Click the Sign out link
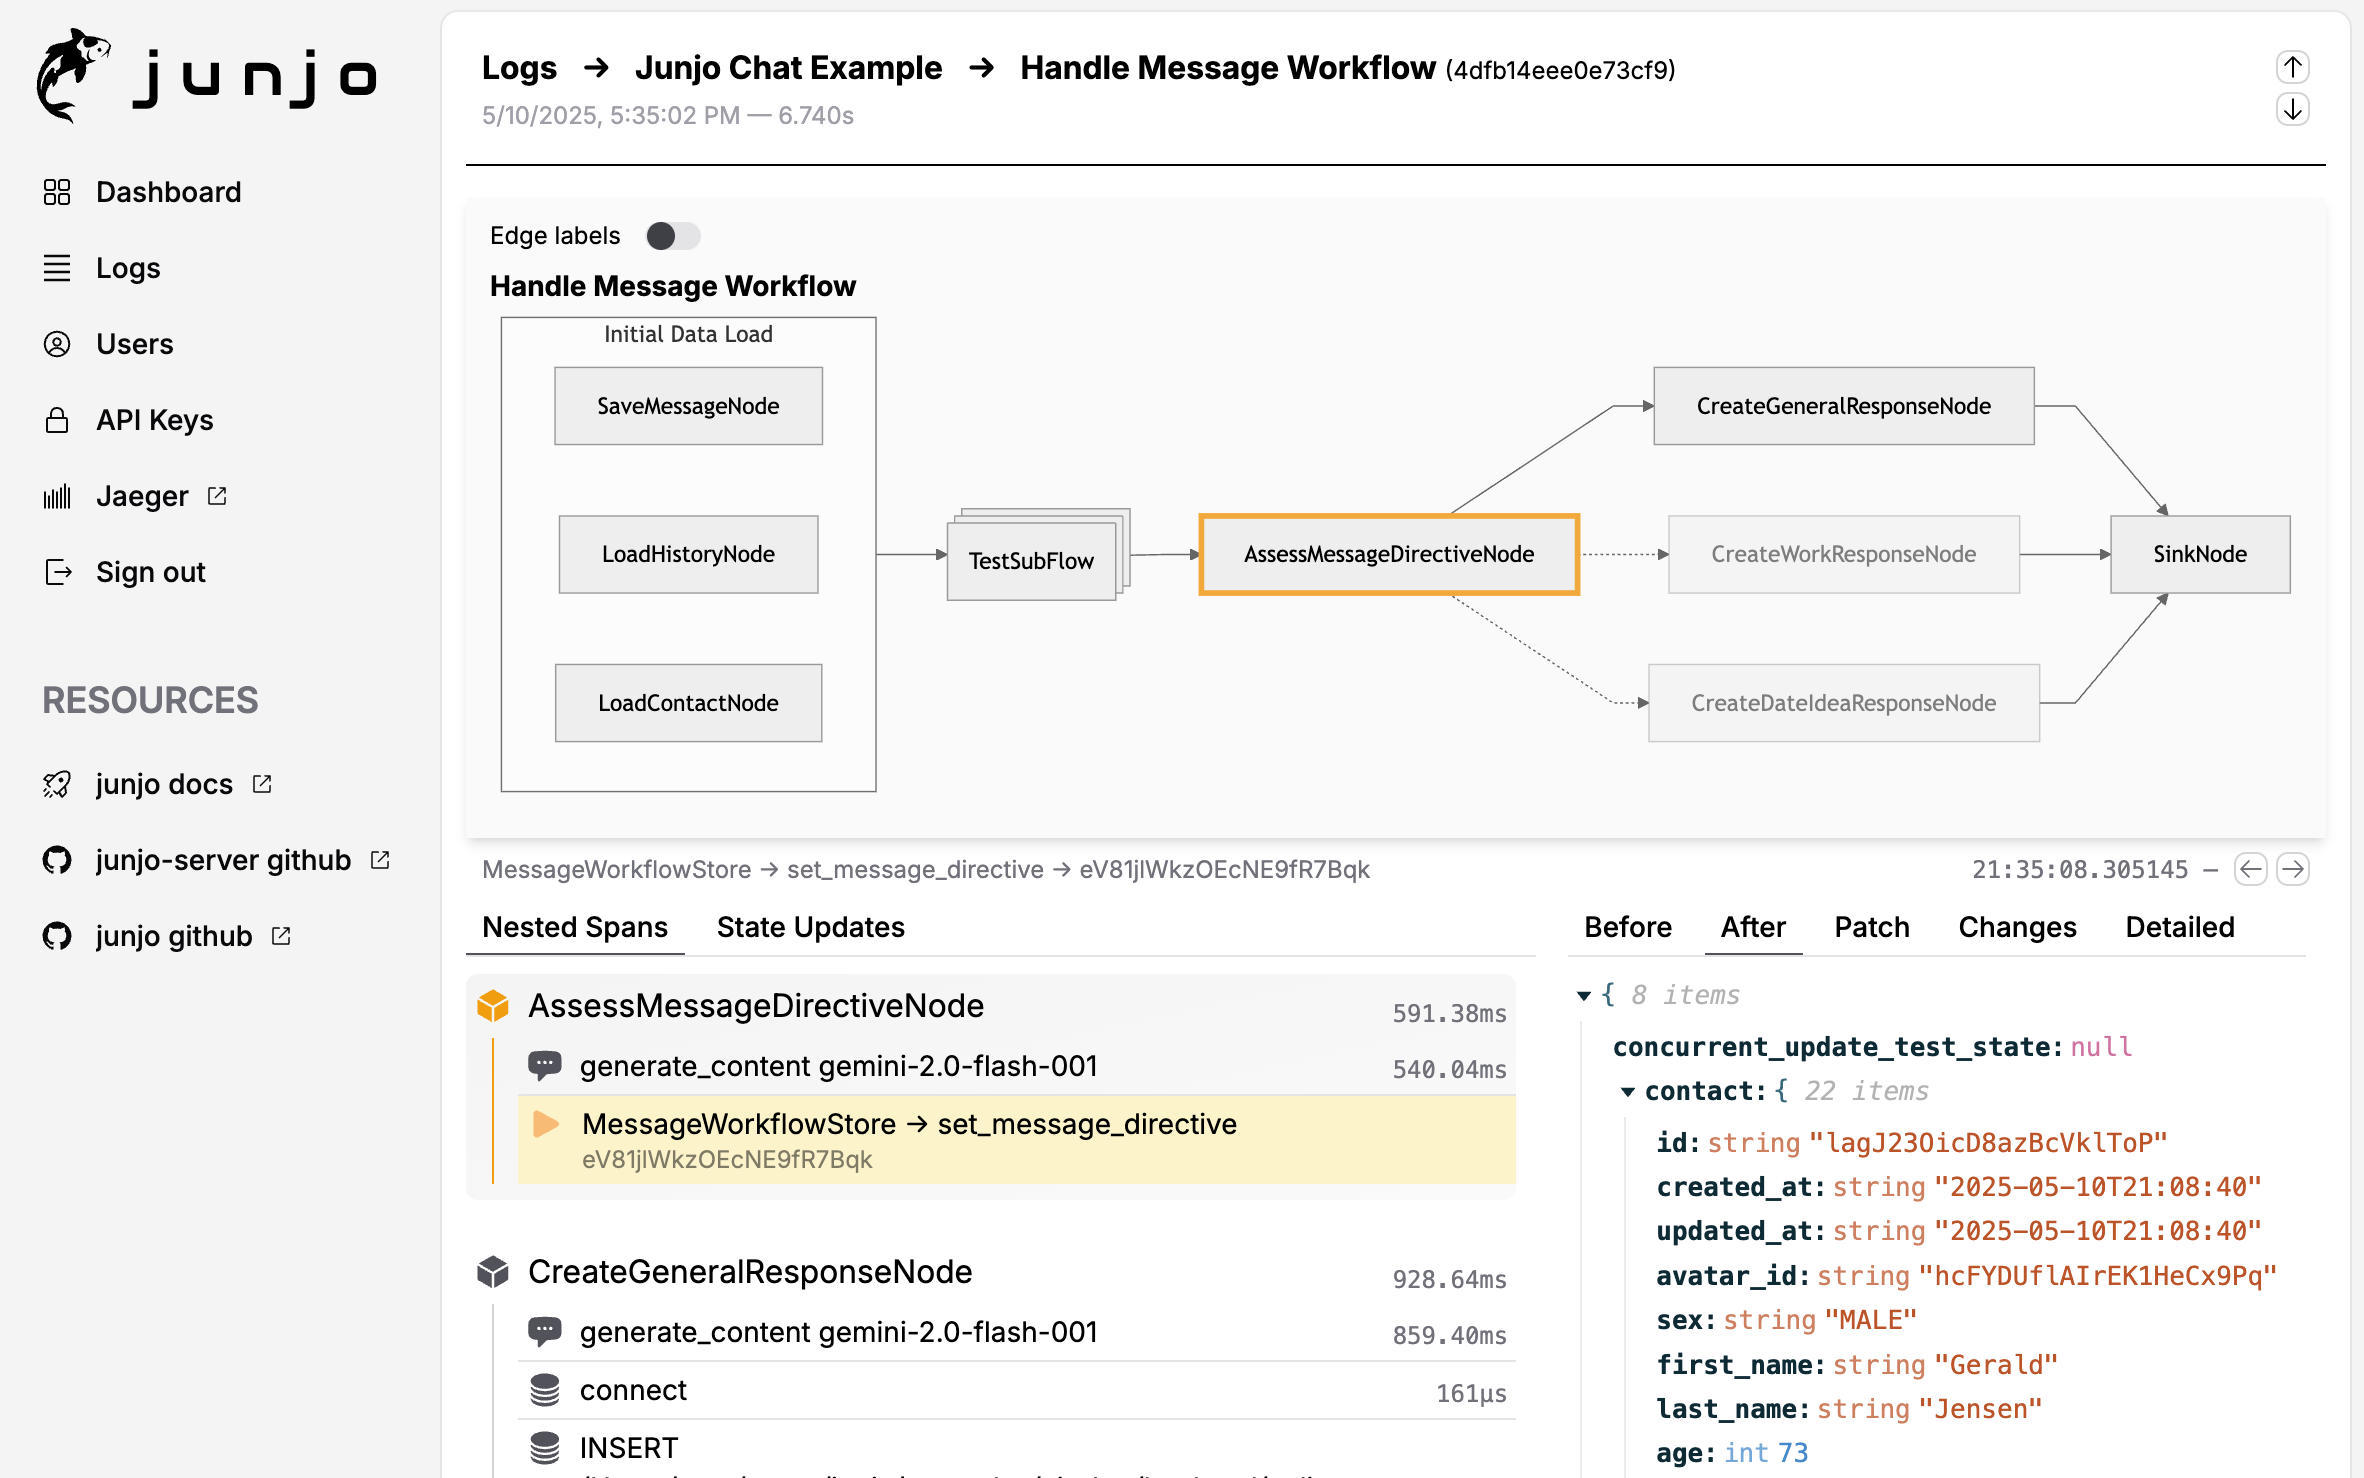This screenshot has height=1478, width=2364. point(150,572)
